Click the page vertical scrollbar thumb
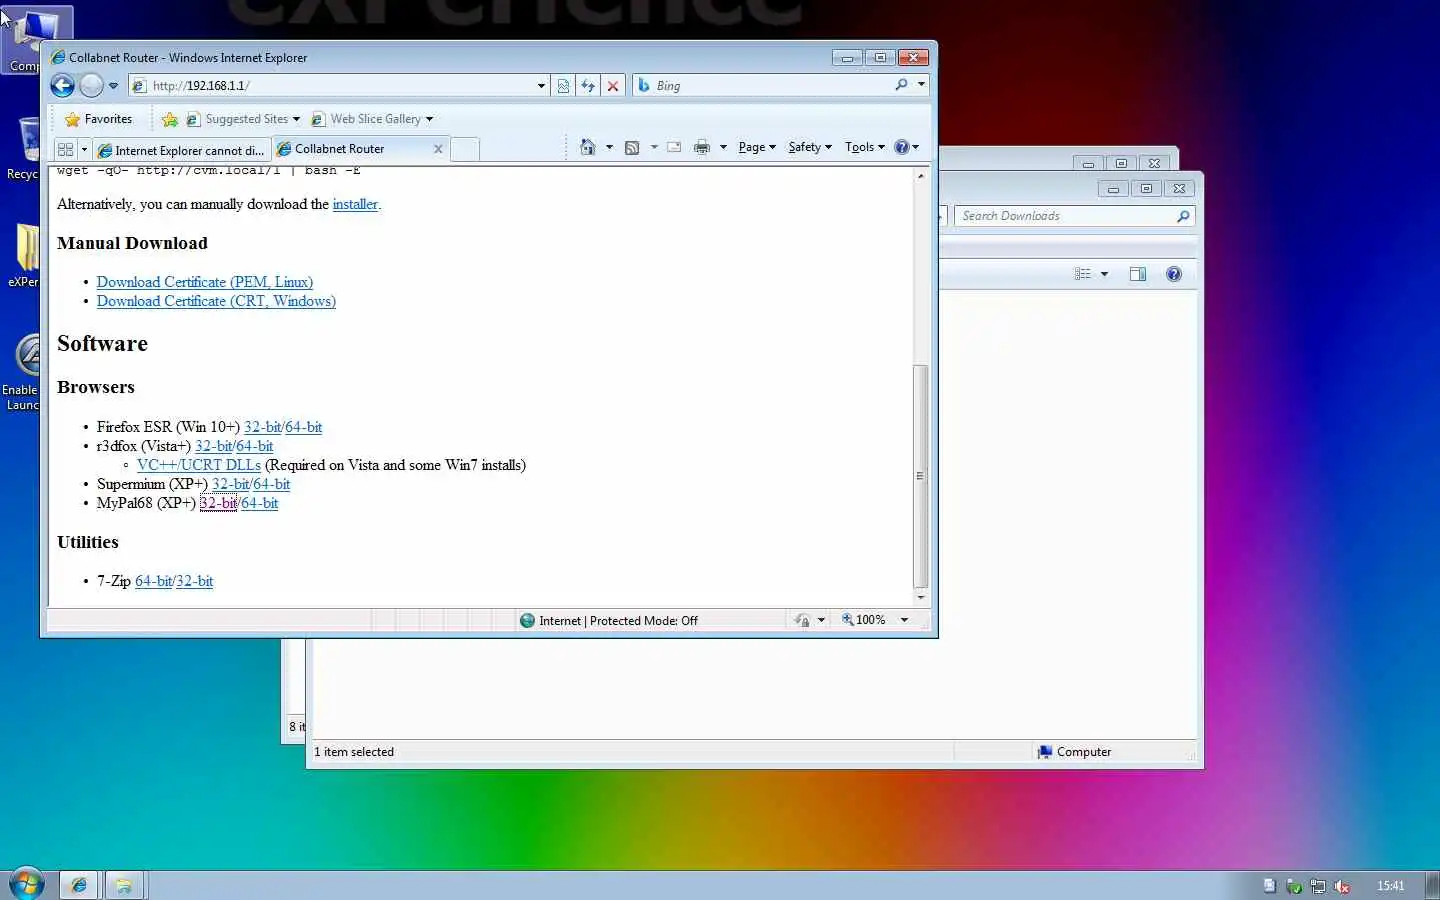This screenshot has width=1440, height=900. click(920, 476)
